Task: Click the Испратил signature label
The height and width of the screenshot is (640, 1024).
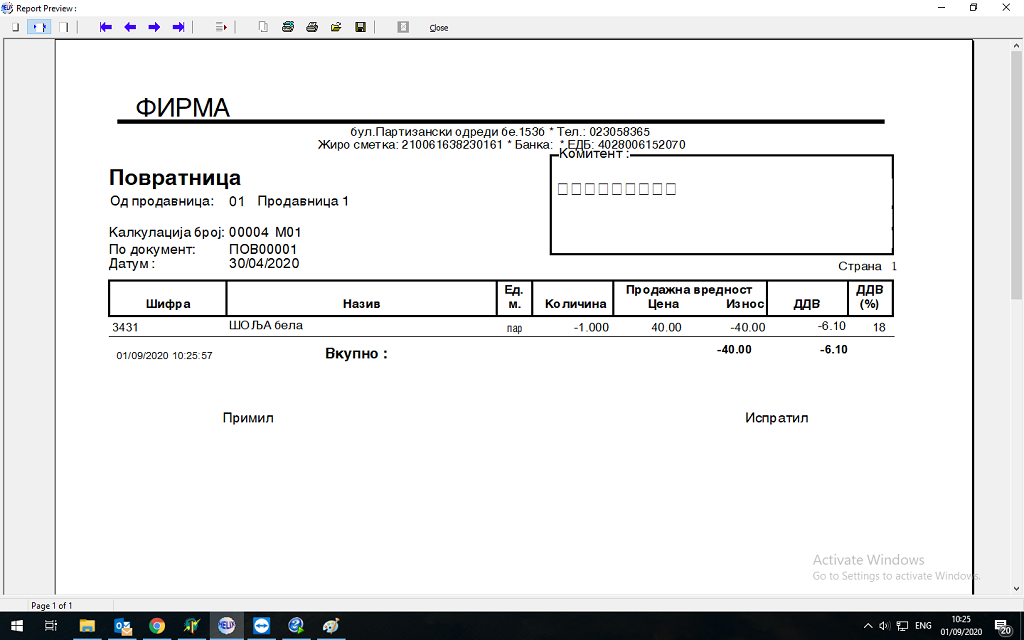Action: pyautogui.click(x=776, y=418)
